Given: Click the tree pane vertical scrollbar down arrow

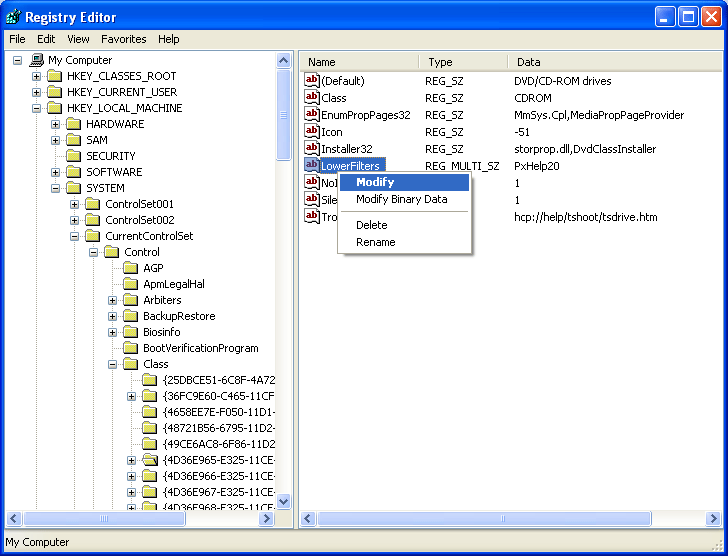Looking at the screenshot, I should (x=283, y=501).
